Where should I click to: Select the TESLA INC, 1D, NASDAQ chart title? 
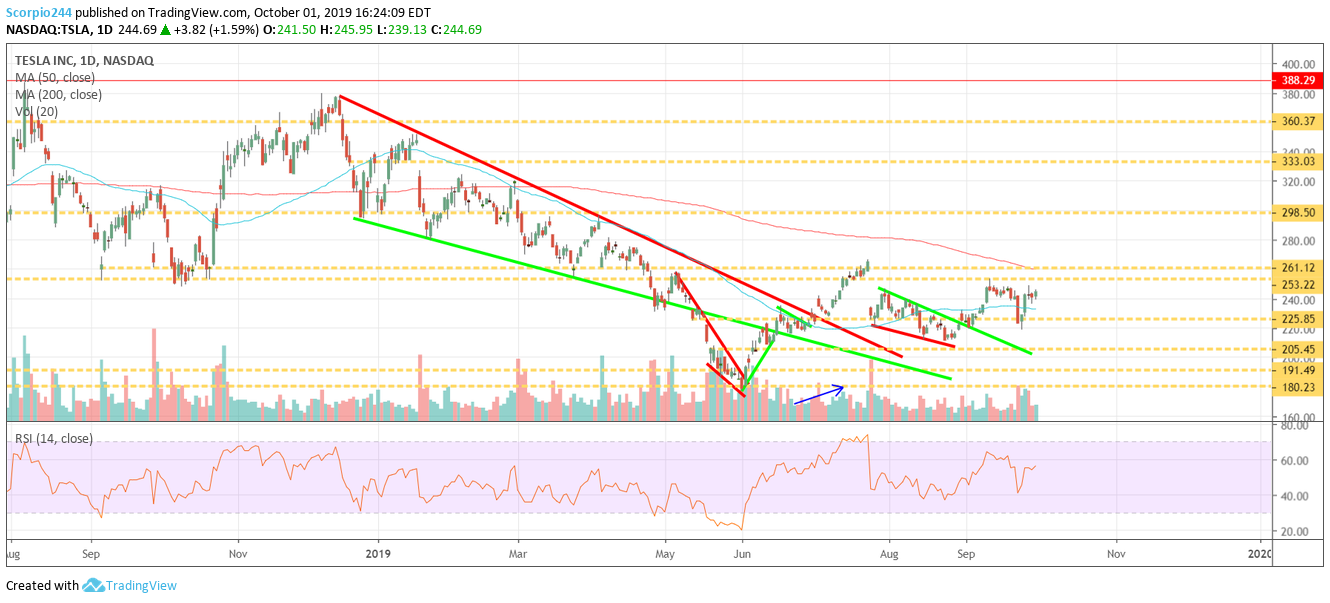84,60
